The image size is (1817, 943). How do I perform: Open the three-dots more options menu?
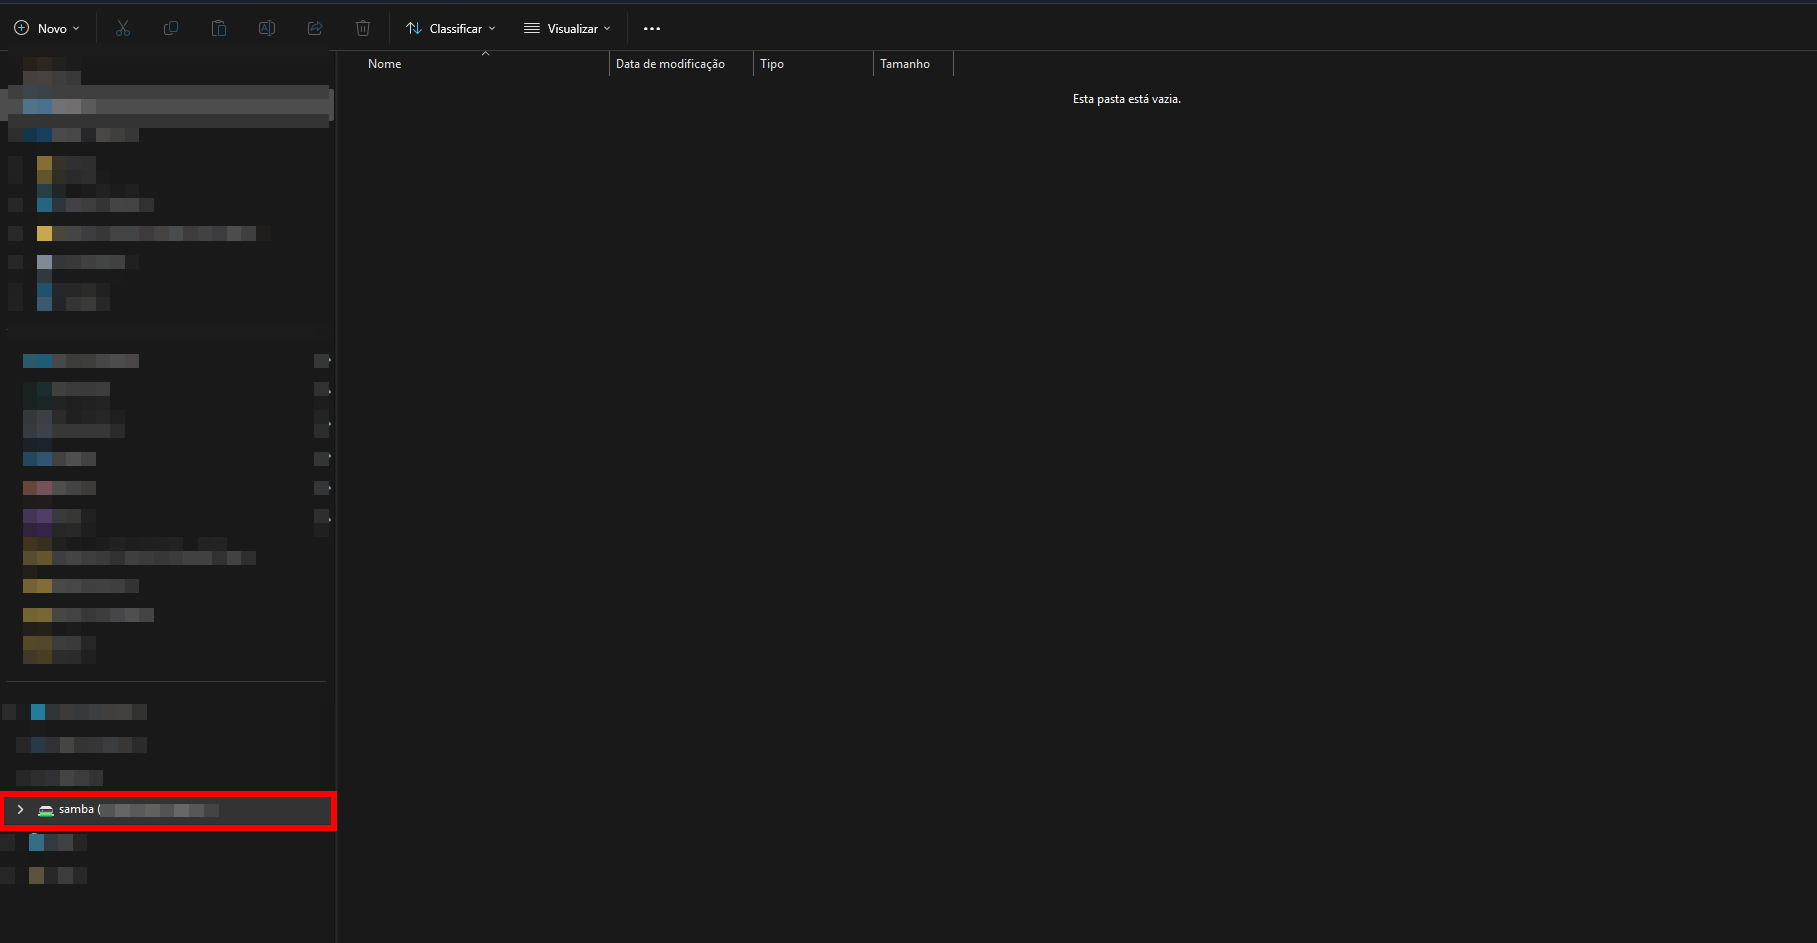click(x=652, y=29)
